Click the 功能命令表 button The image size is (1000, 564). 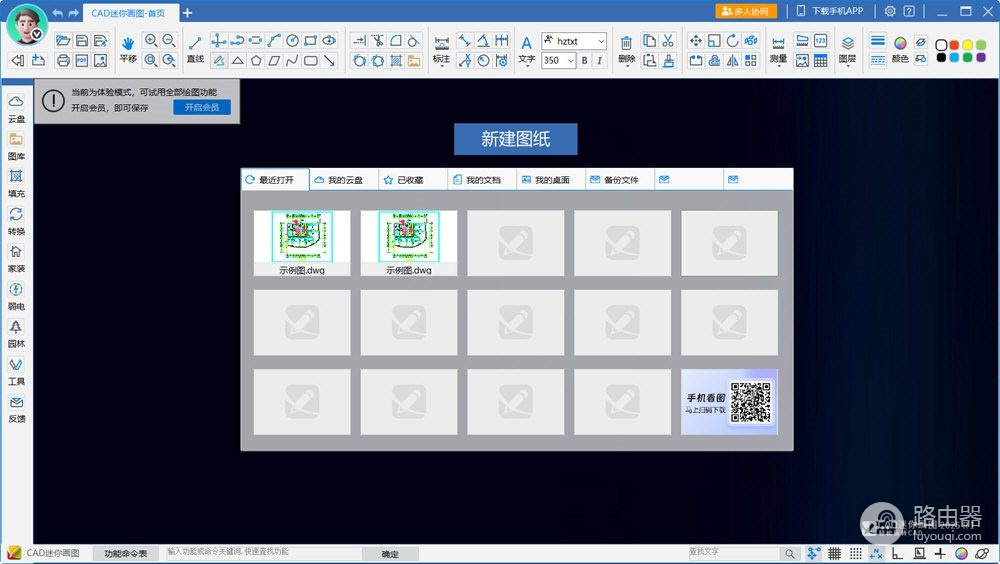[x=126, y=553]
